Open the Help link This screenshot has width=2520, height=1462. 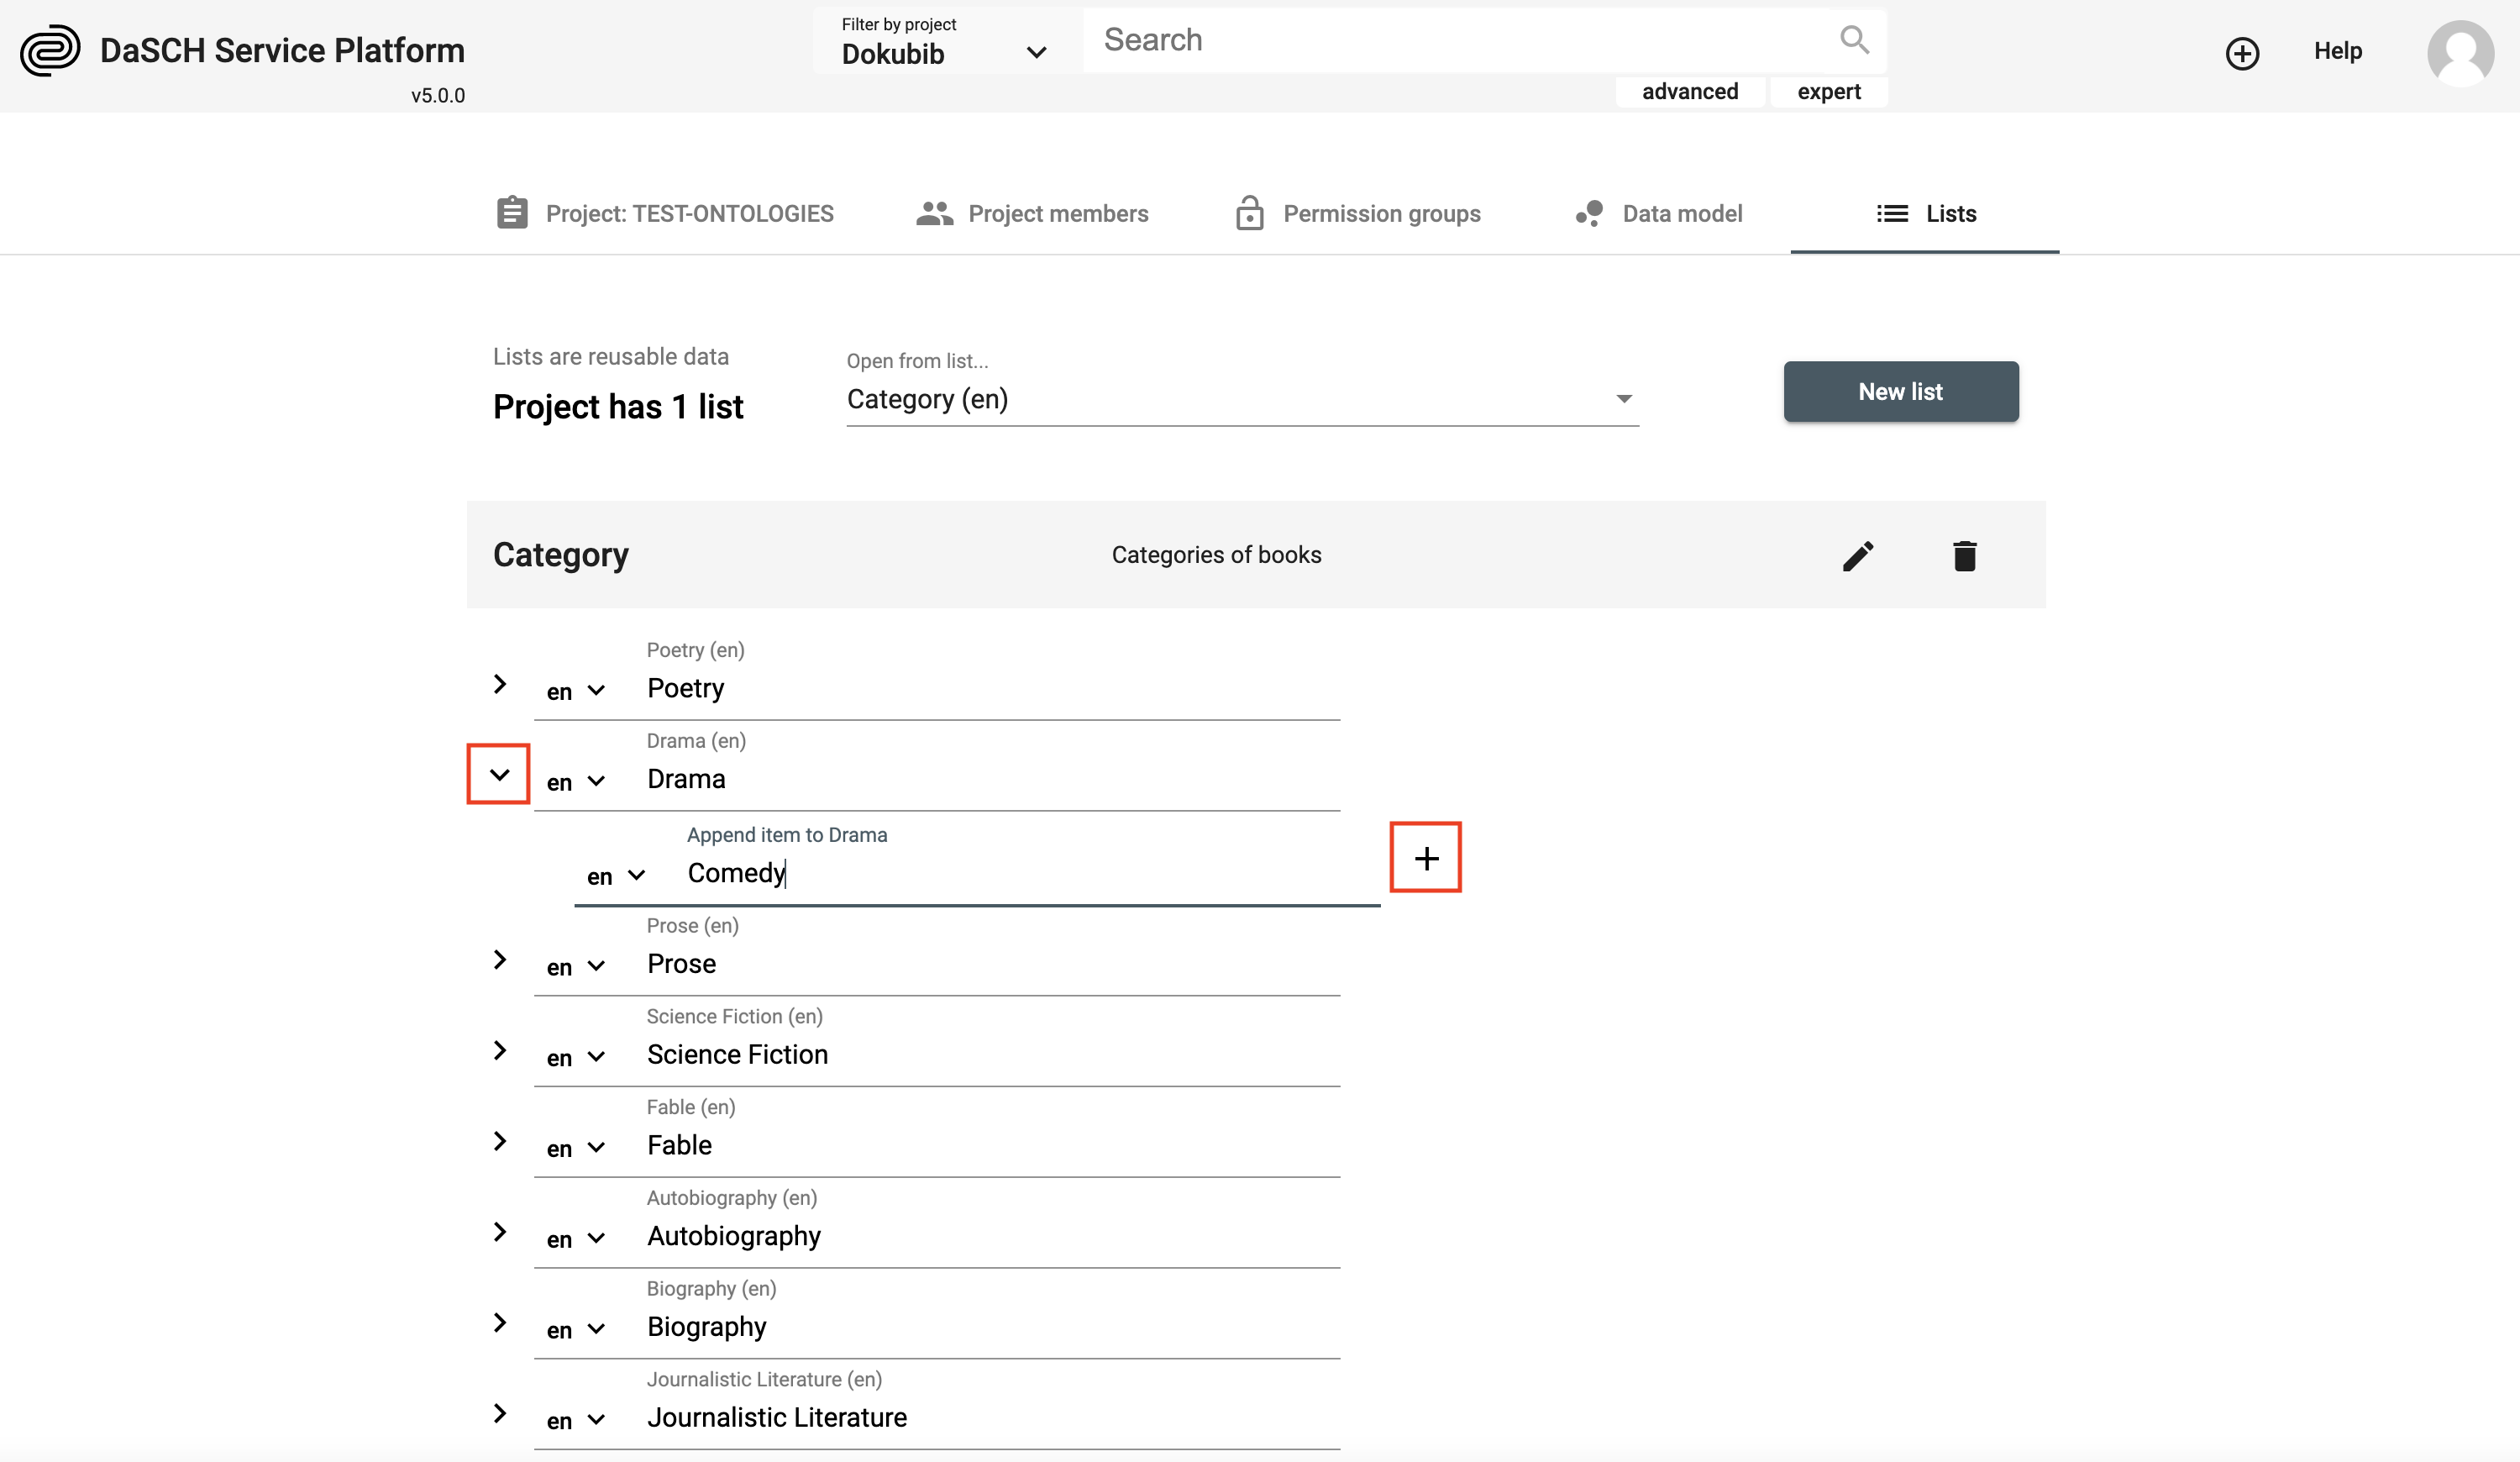[2337, 51]
